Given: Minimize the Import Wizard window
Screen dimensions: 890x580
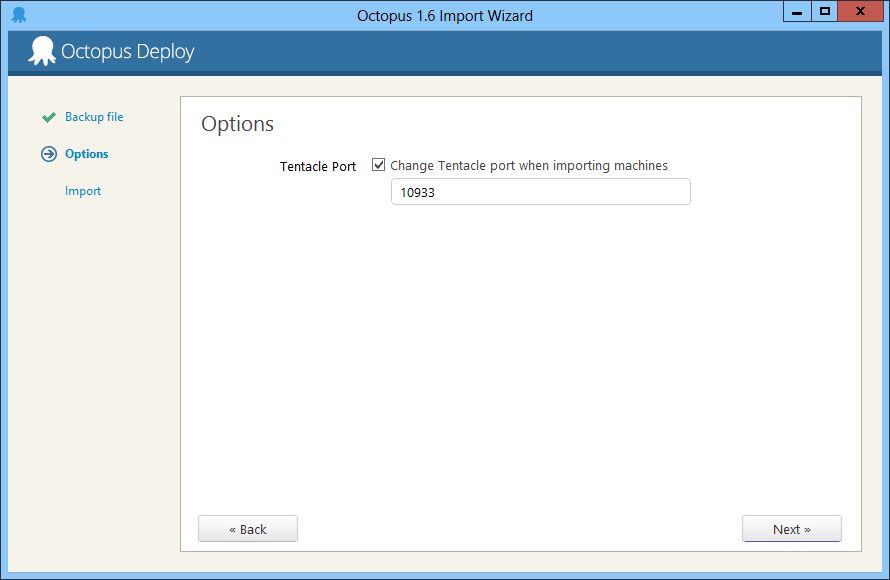Looking at the screenshot, I should click(x=796, y=12).
